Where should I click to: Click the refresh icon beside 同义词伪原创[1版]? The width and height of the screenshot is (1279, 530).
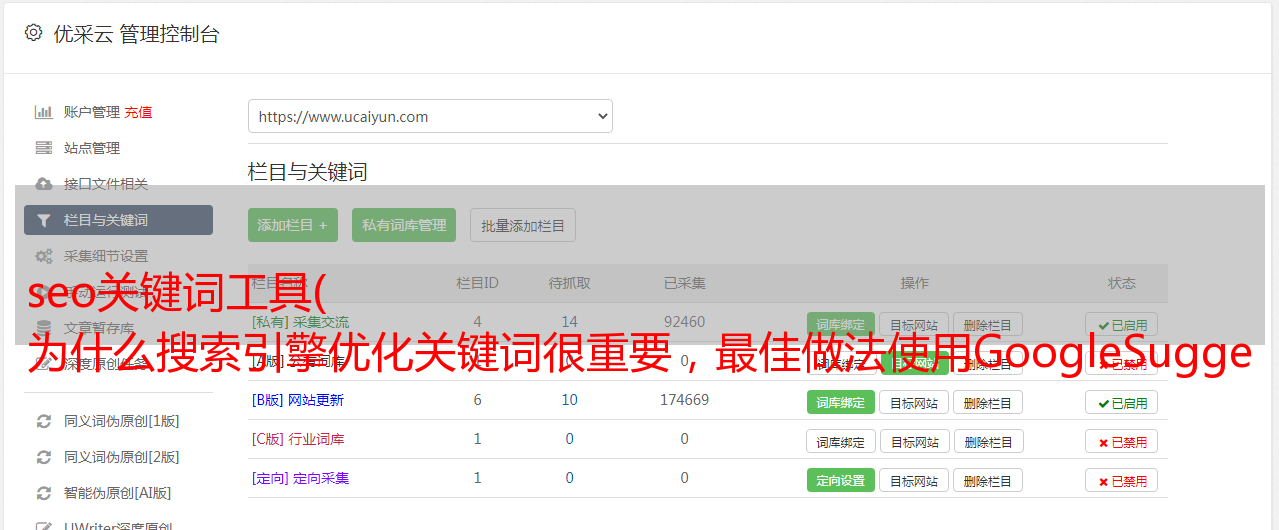pos(43,421)
